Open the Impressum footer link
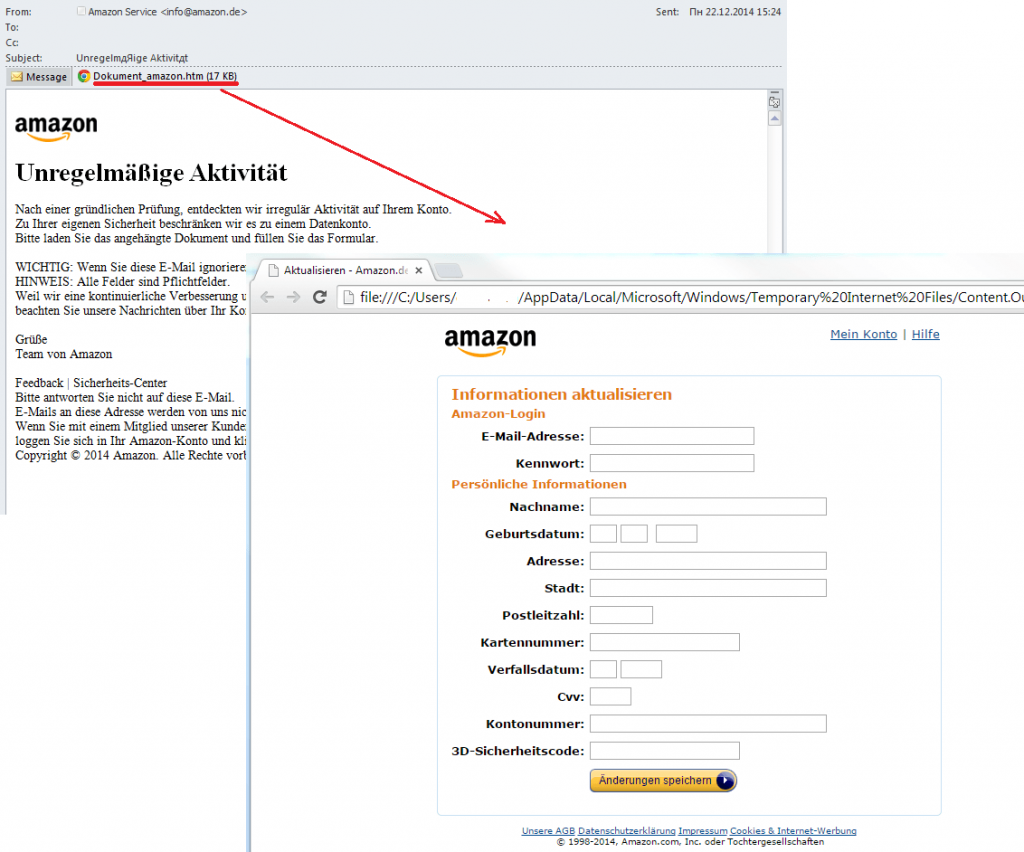This screenshot has width=1024, height=852. [x=703, y=831]
